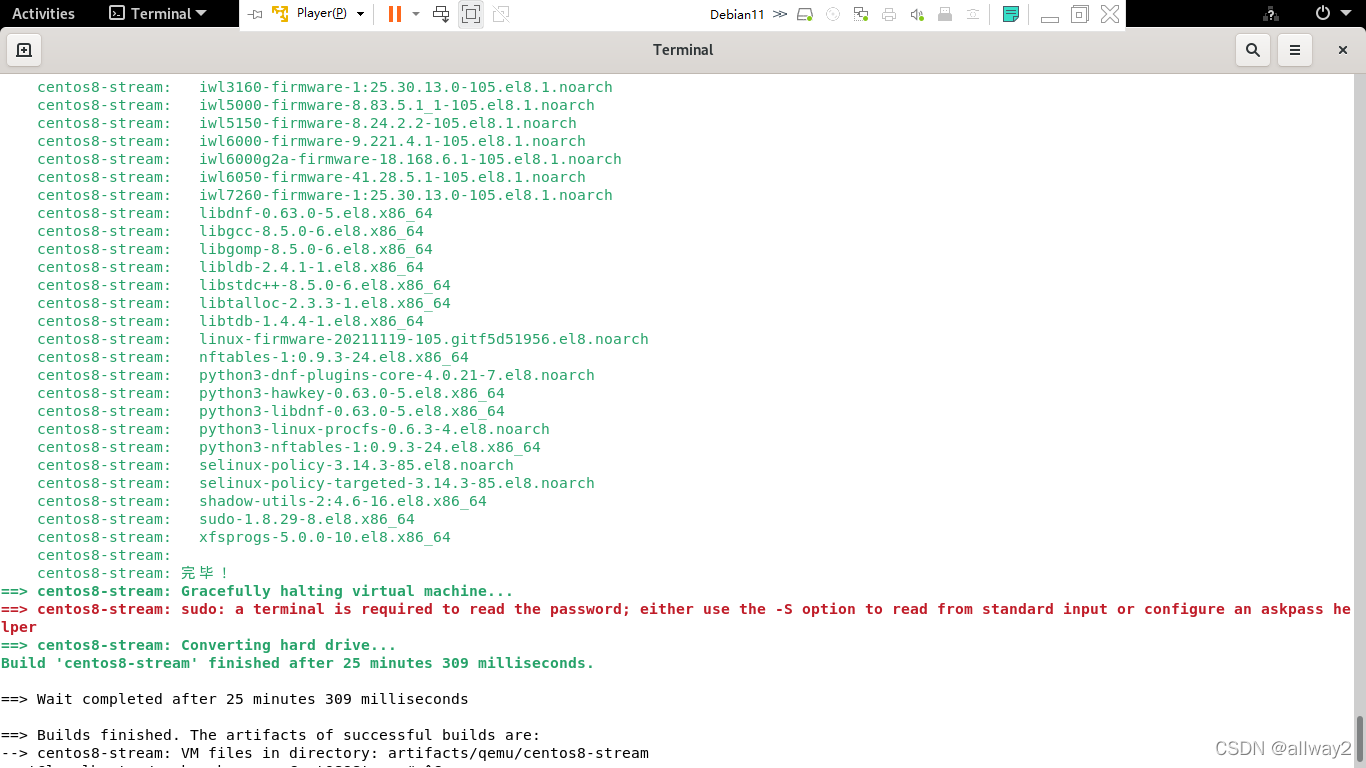Click the double chevron next to Debian11
Viewport: 1366px width, 768px height.
tap(780, 14)
